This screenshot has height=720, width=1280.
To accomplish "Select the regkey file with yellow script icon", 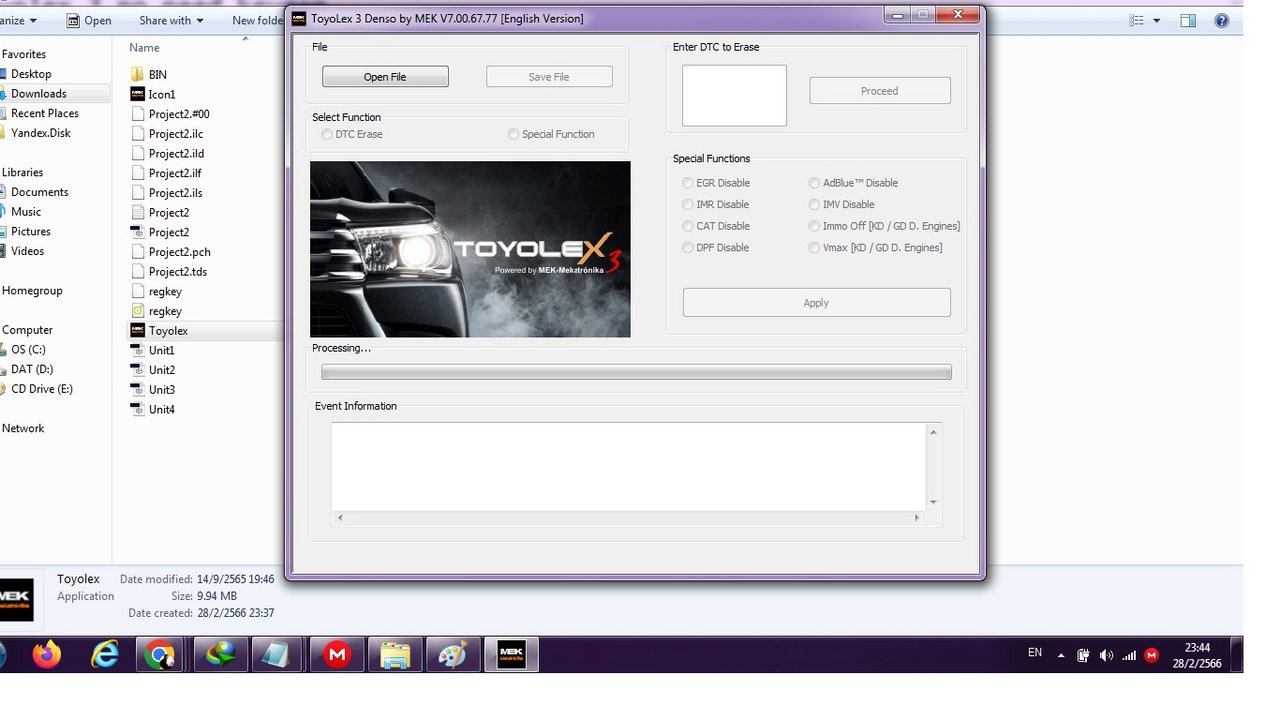I will 138,311.
